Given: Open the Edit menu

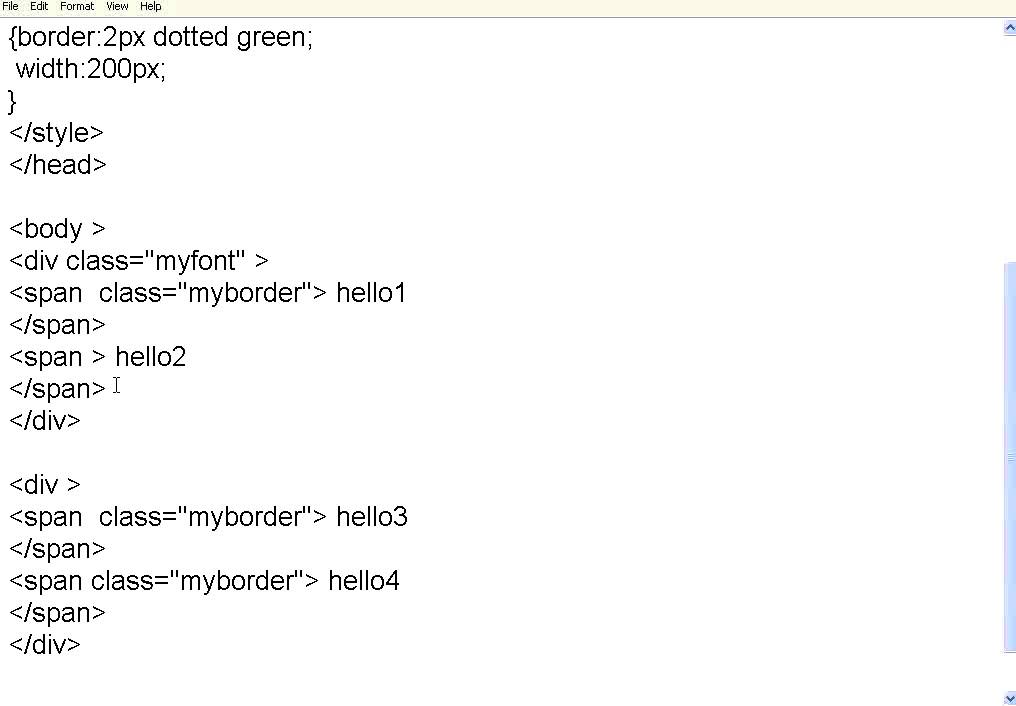Looking at the screenshot, I should 39,6.
